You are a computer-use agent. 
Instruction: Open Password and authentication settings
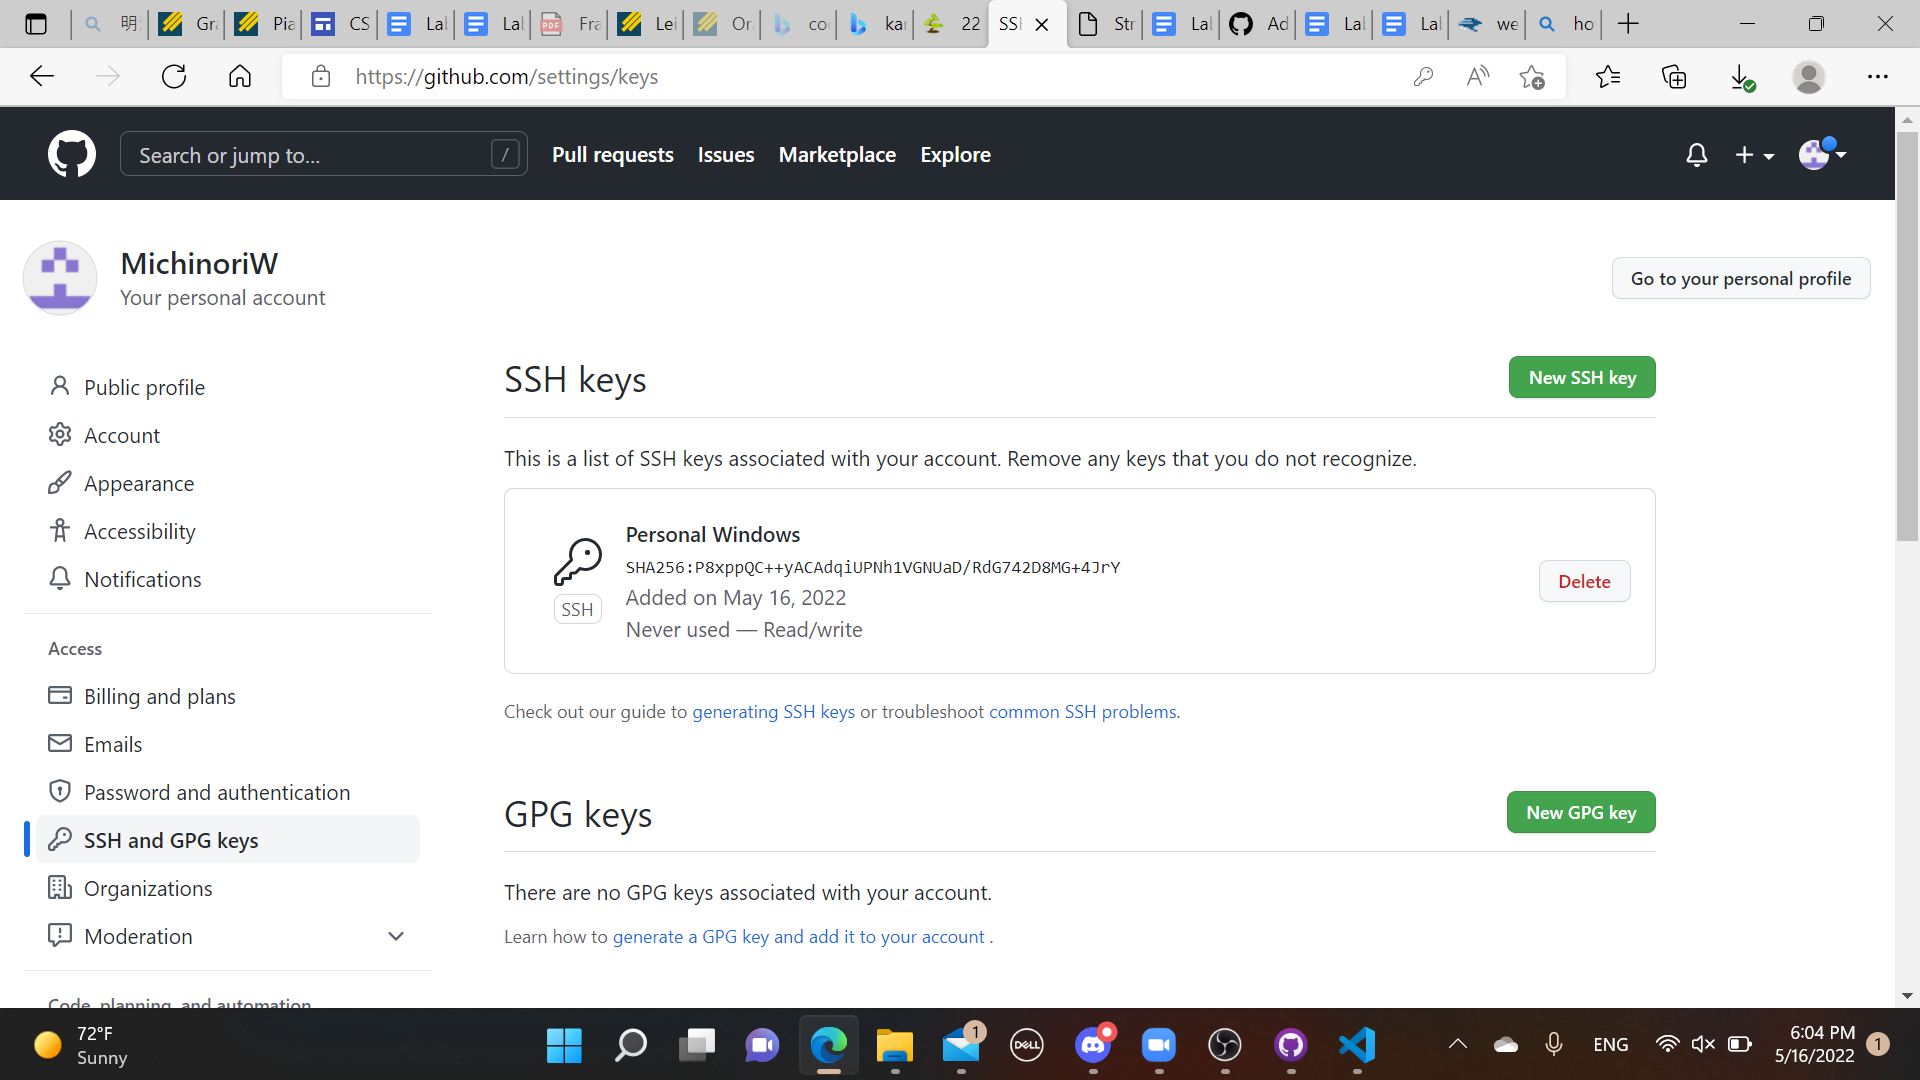point(217,792)
